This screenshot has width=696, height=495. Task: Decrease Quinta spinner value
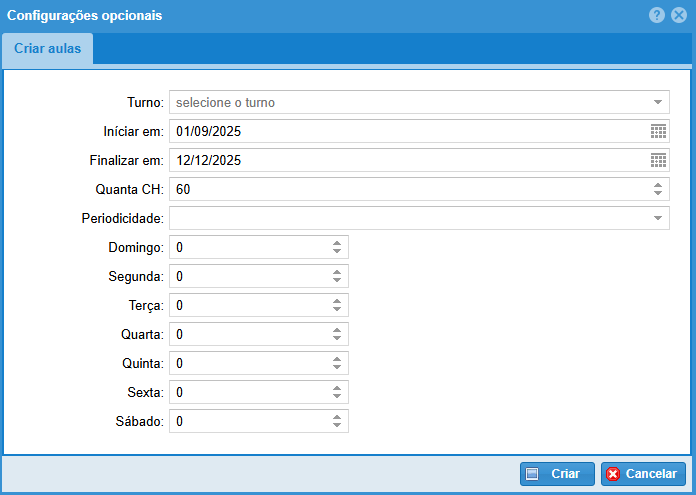pos(337,368)
